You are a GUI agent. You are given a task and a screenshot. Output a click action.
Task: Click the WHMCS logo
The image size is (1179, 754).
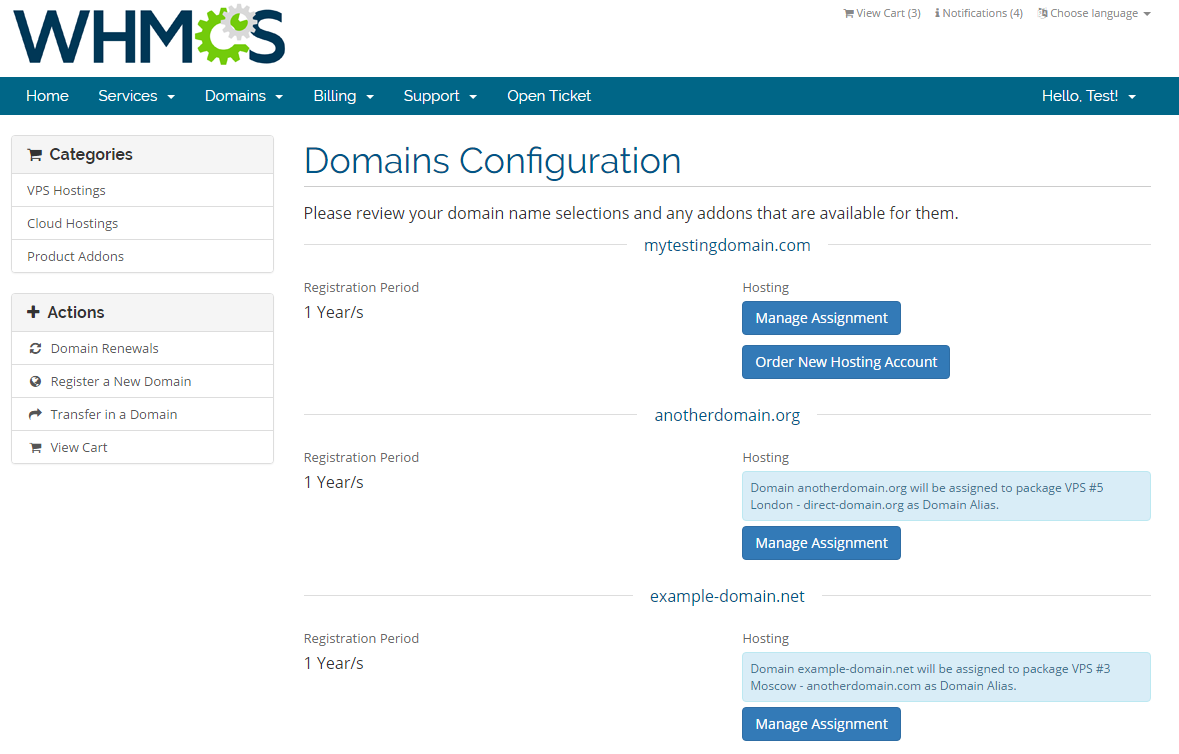(146, 37)
